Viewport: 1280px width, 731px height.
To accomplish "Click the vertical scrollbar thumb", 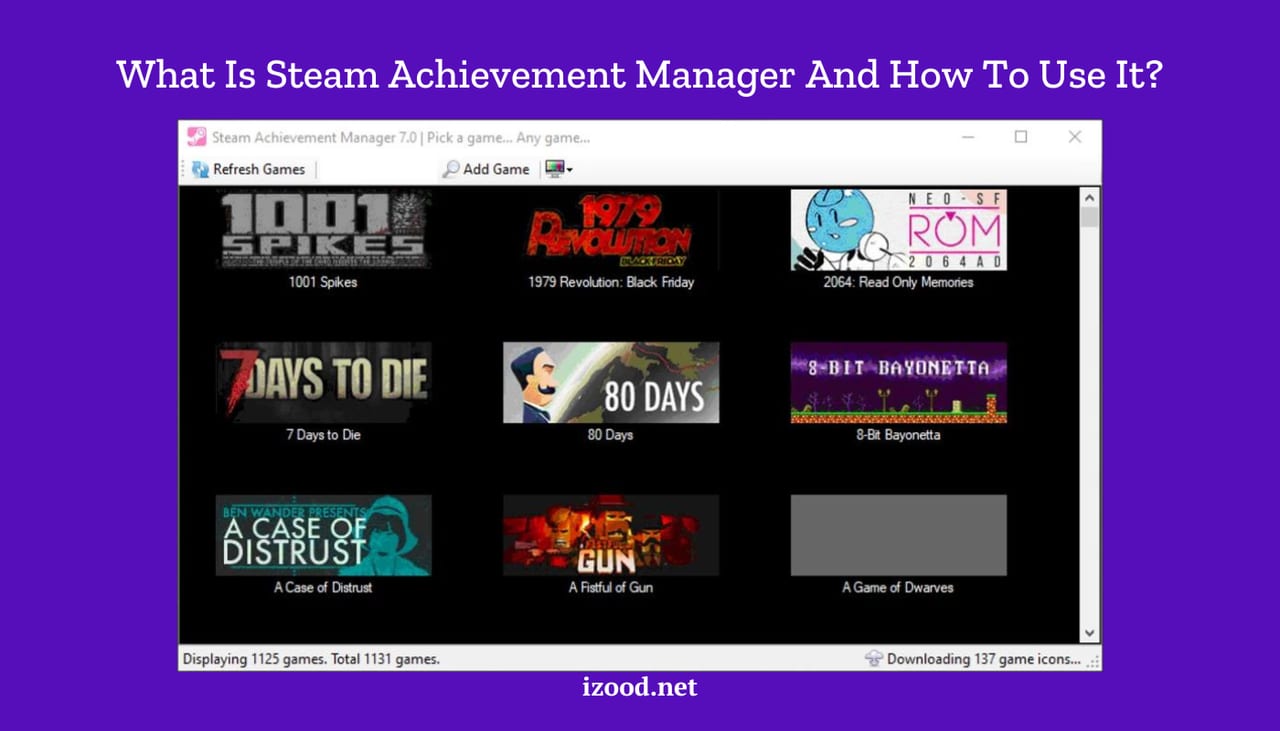I will pos(1090,217).
